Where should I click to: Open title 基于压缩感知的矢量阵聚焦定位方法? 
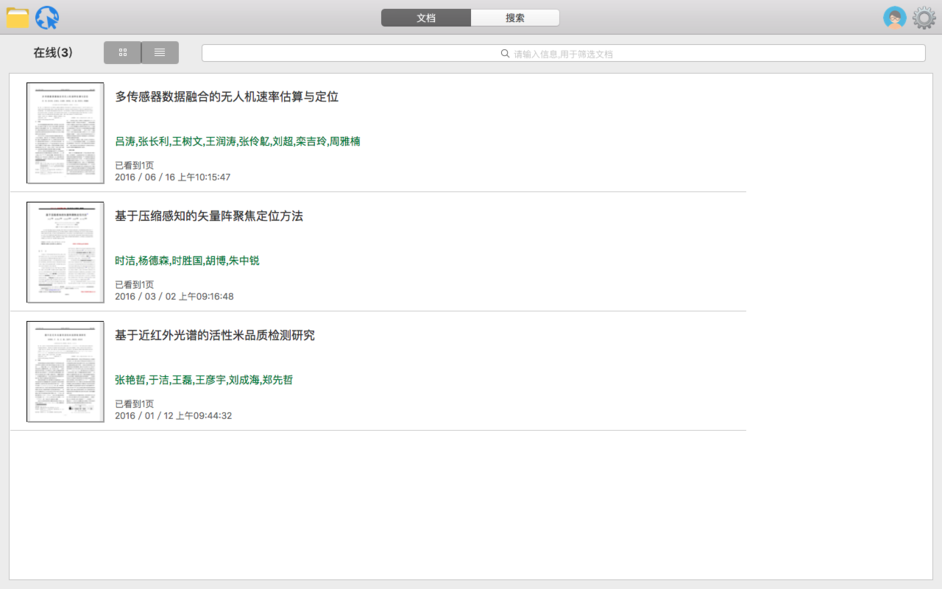coord(209,216)
